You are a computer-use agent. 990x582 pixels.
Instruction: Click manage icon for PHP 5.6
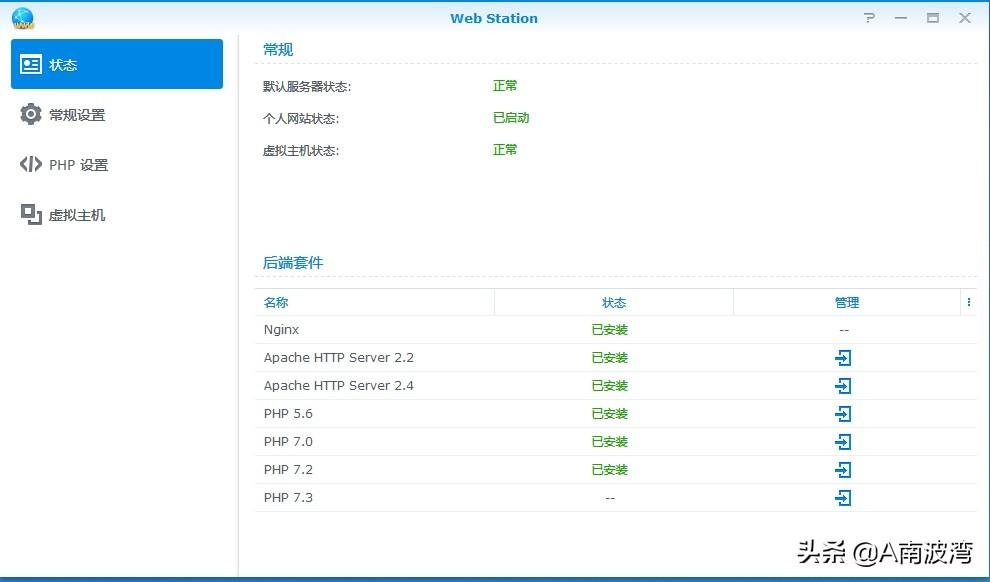(843, 414)
